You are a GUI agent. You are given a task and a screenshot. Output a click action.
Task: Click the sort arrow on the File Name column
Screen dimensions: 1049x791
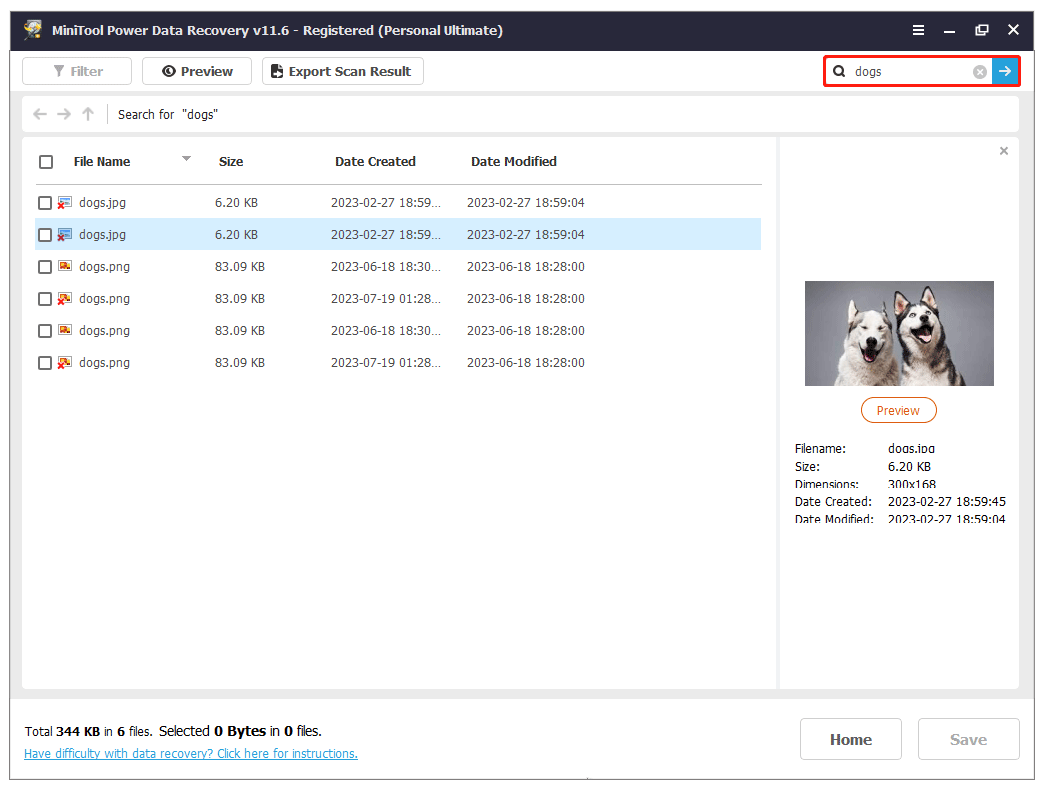coord(187,158)
